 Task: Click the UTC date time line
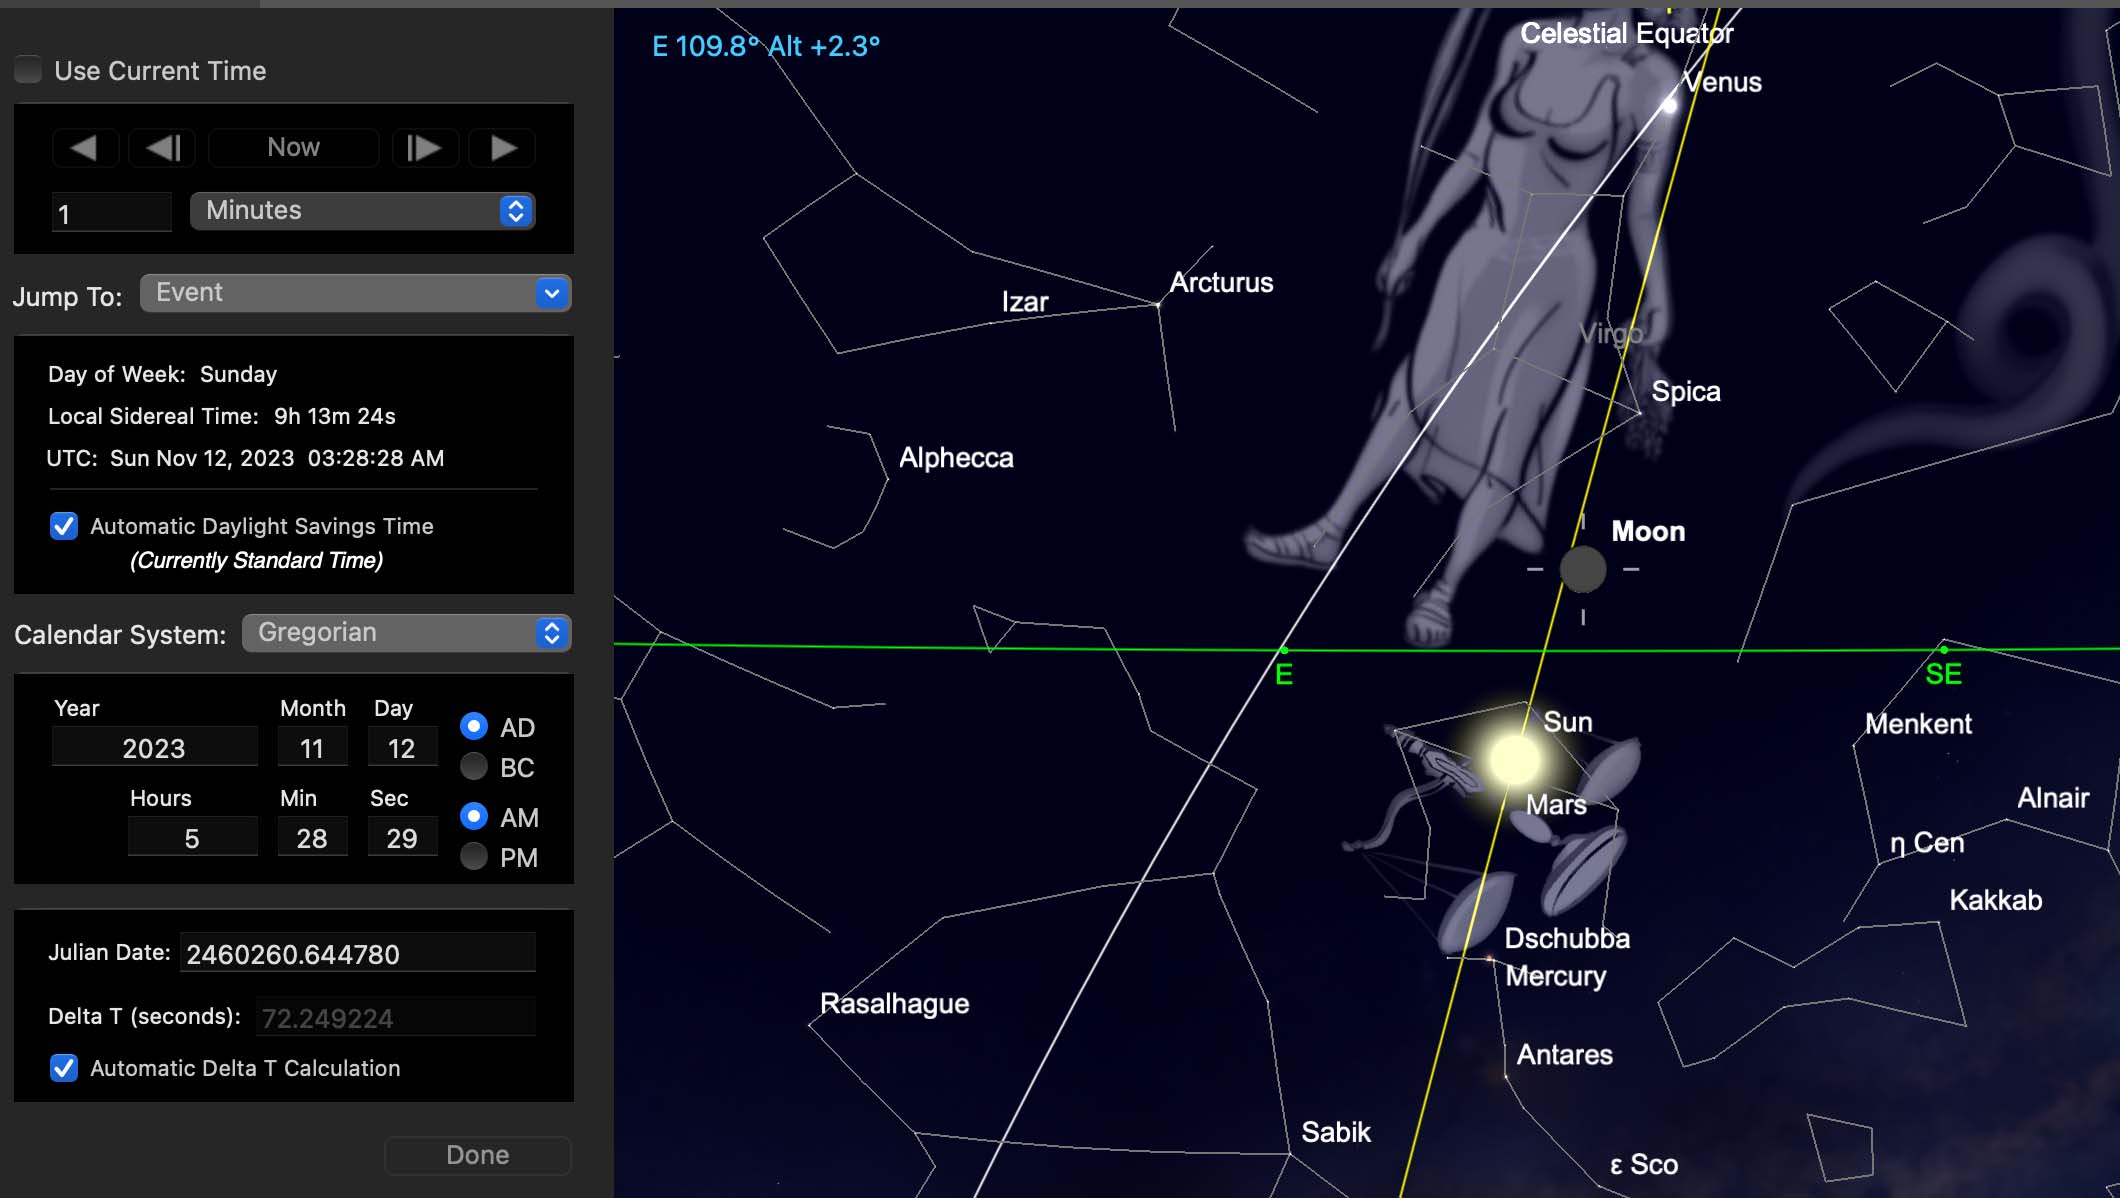(245, 458)
